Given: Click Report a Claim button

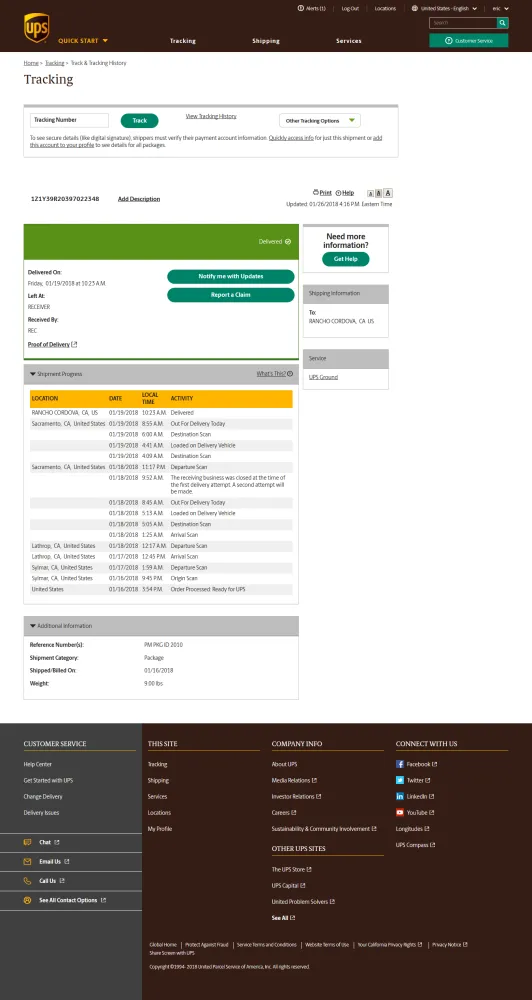Looking at the screenshot, I should pos(231,295).
